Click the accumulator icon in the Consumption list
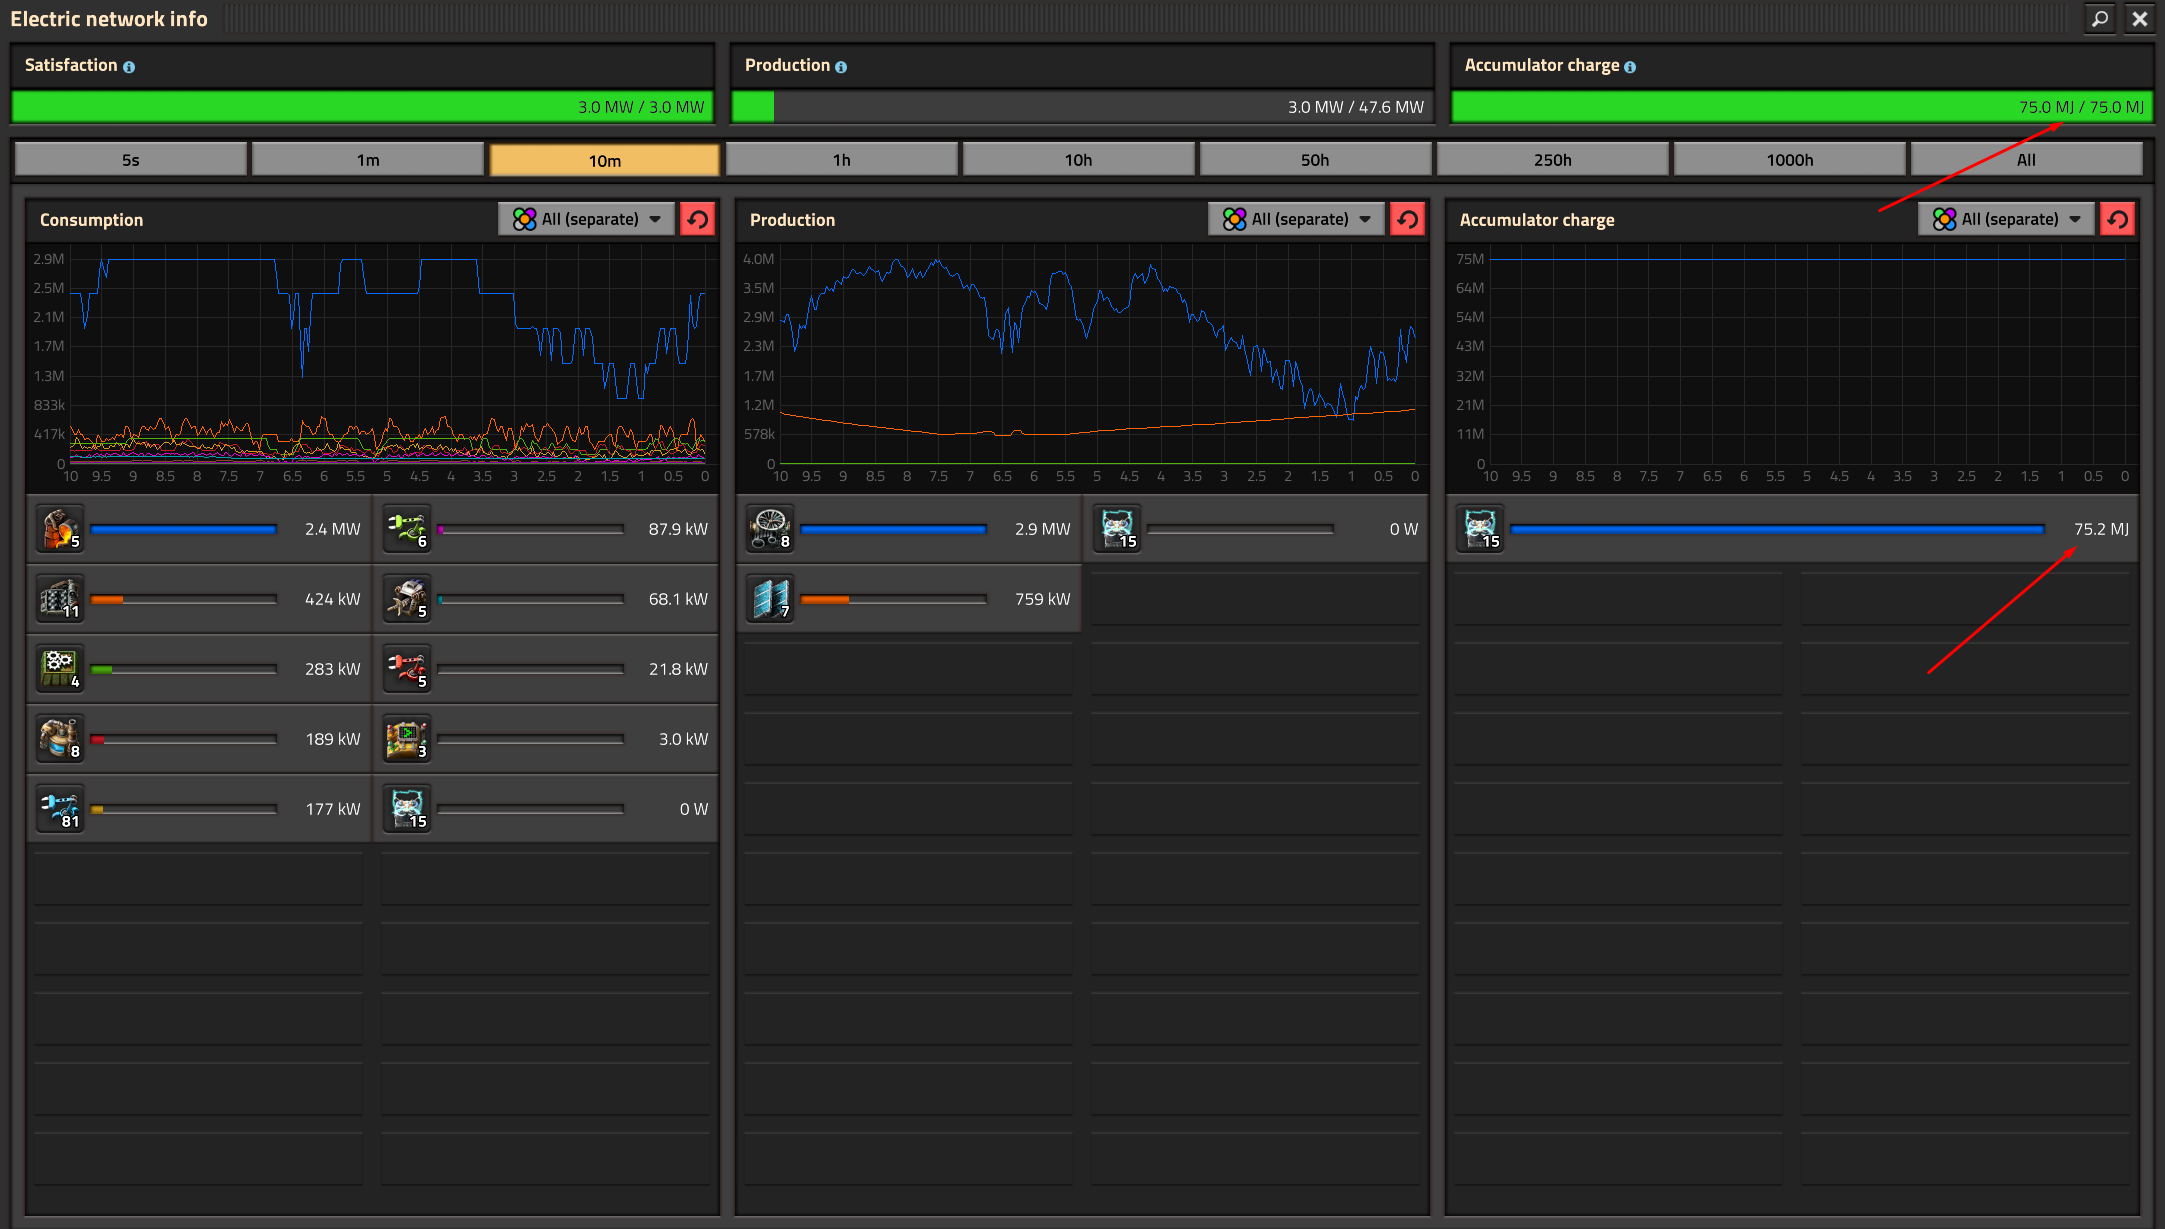The height and width of the screenshot is (1229, 2165). coord(407,809)
